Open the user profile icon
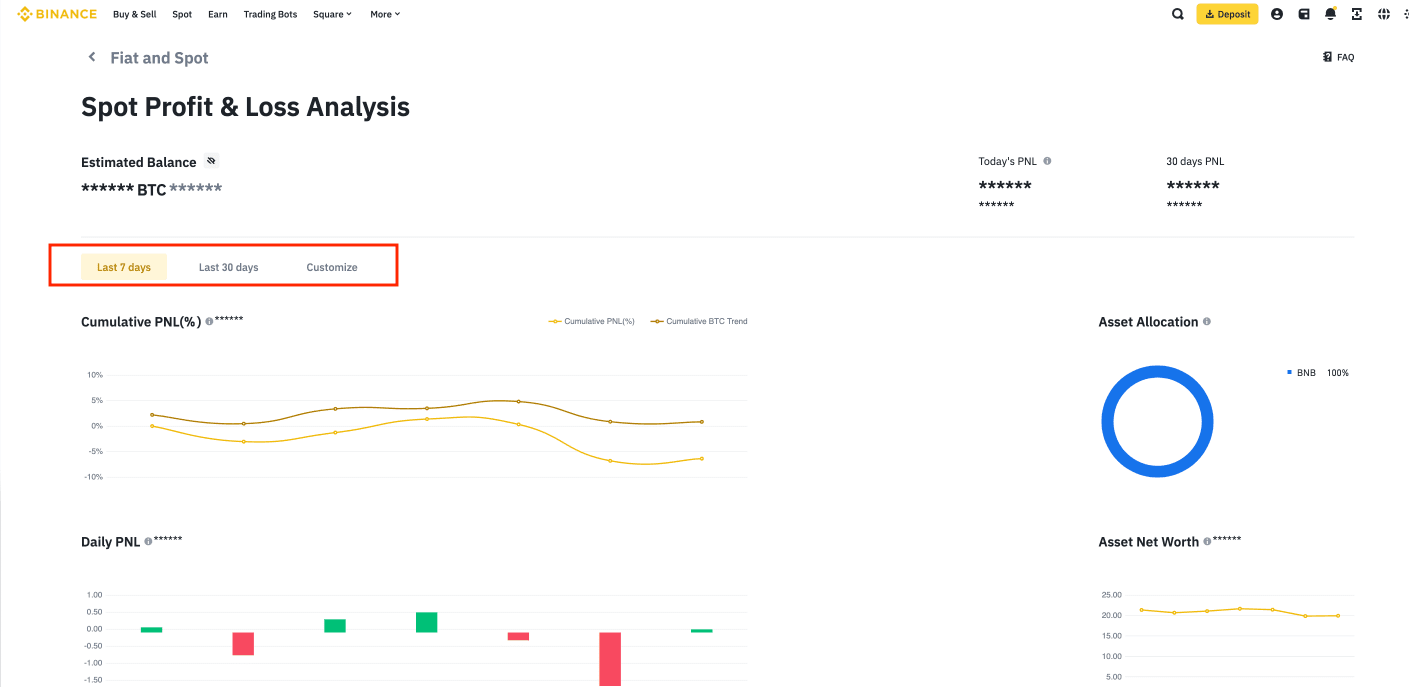1409x687 pixels. (x=1276, y=14)
